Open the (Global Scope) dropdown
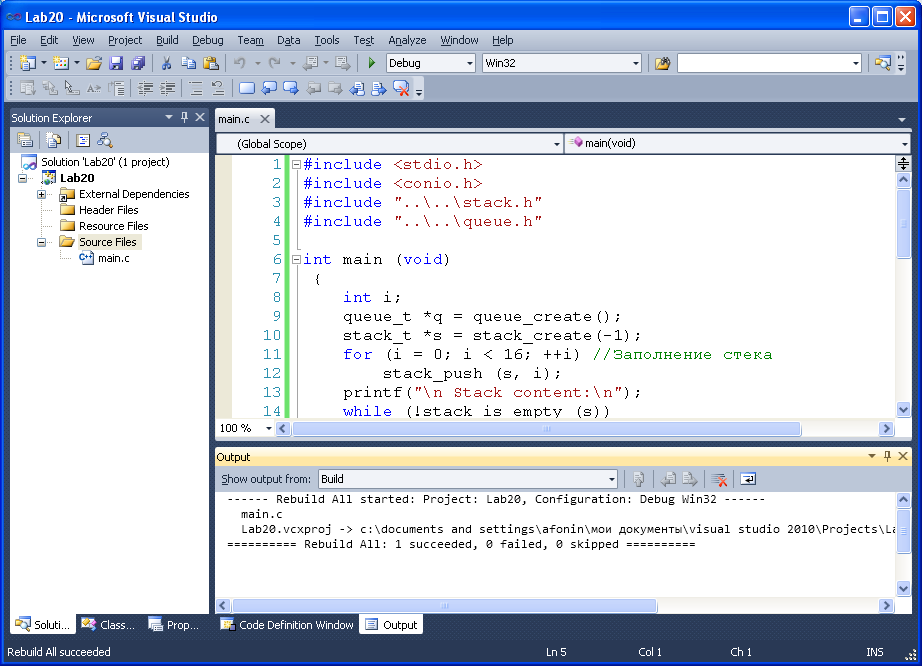The image size is (922, 666). [x=556, y=144]
